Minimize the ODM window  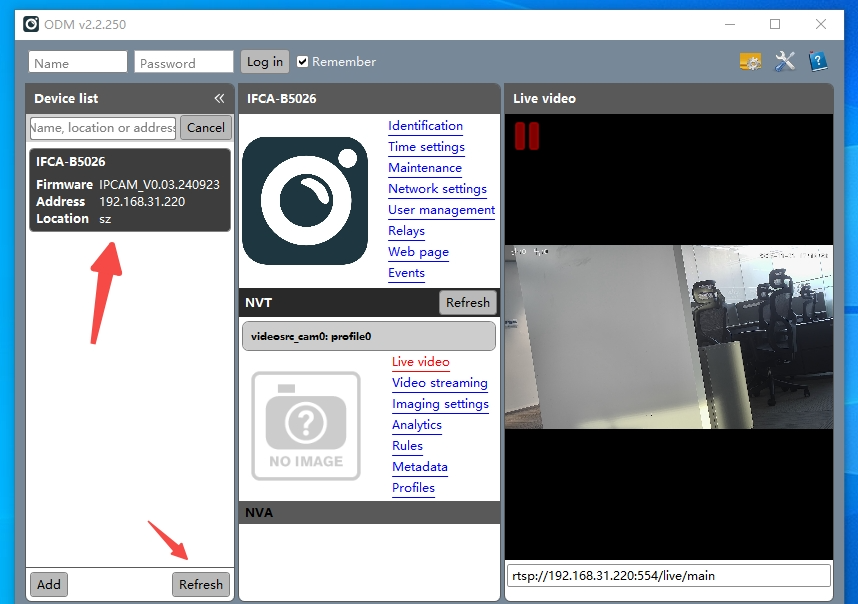point(729,24)
